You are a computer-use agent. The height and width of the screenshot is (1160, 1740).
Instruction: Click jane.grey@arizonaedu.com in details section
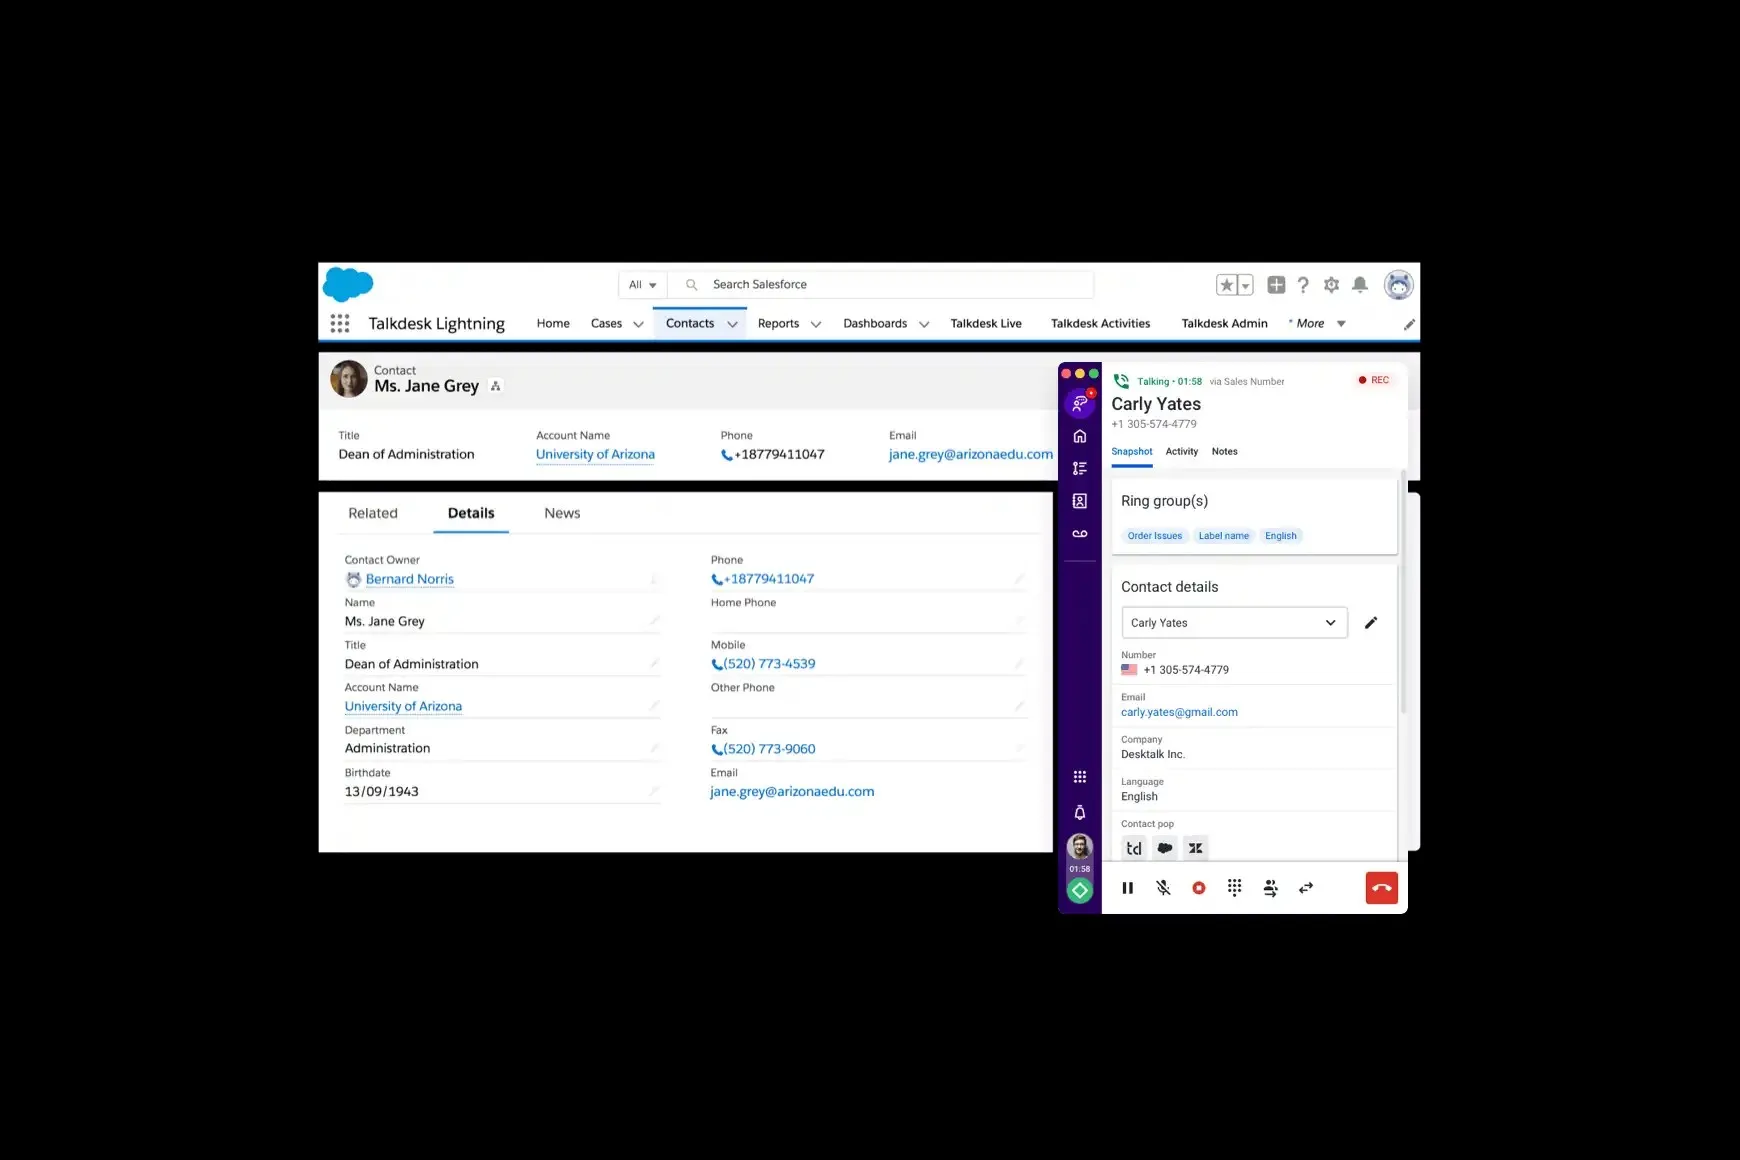(x=792, y=791)
